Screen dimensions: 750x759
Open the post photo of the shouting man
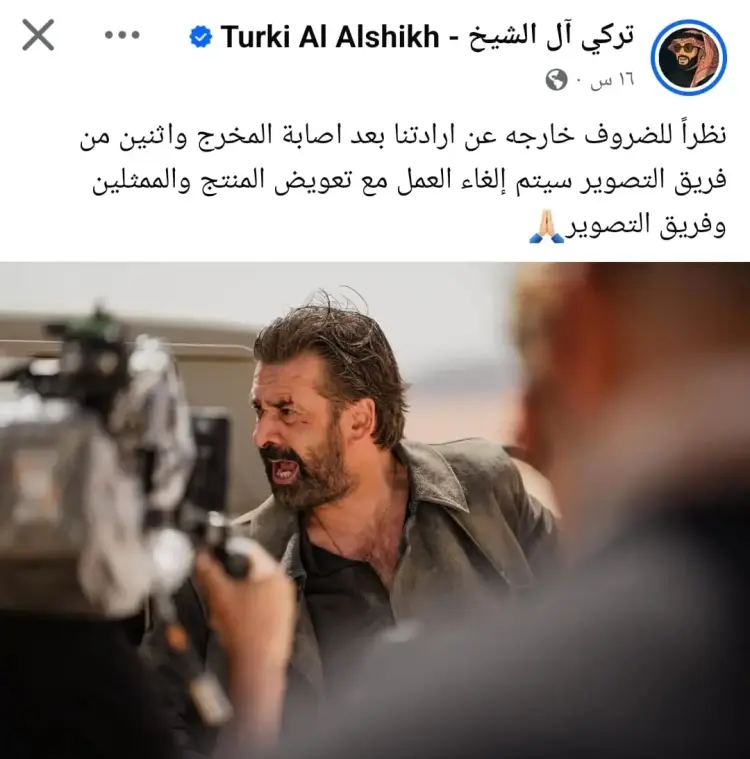tap(375, 510)
